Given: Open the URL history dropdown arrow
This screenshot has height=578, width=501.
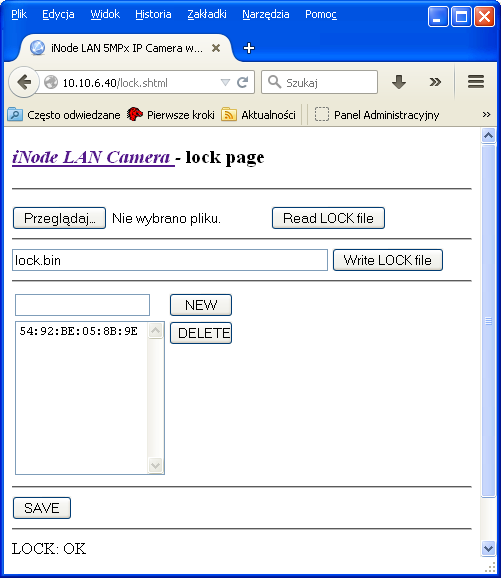Looking at the screenshot, I should pos(225,82).
